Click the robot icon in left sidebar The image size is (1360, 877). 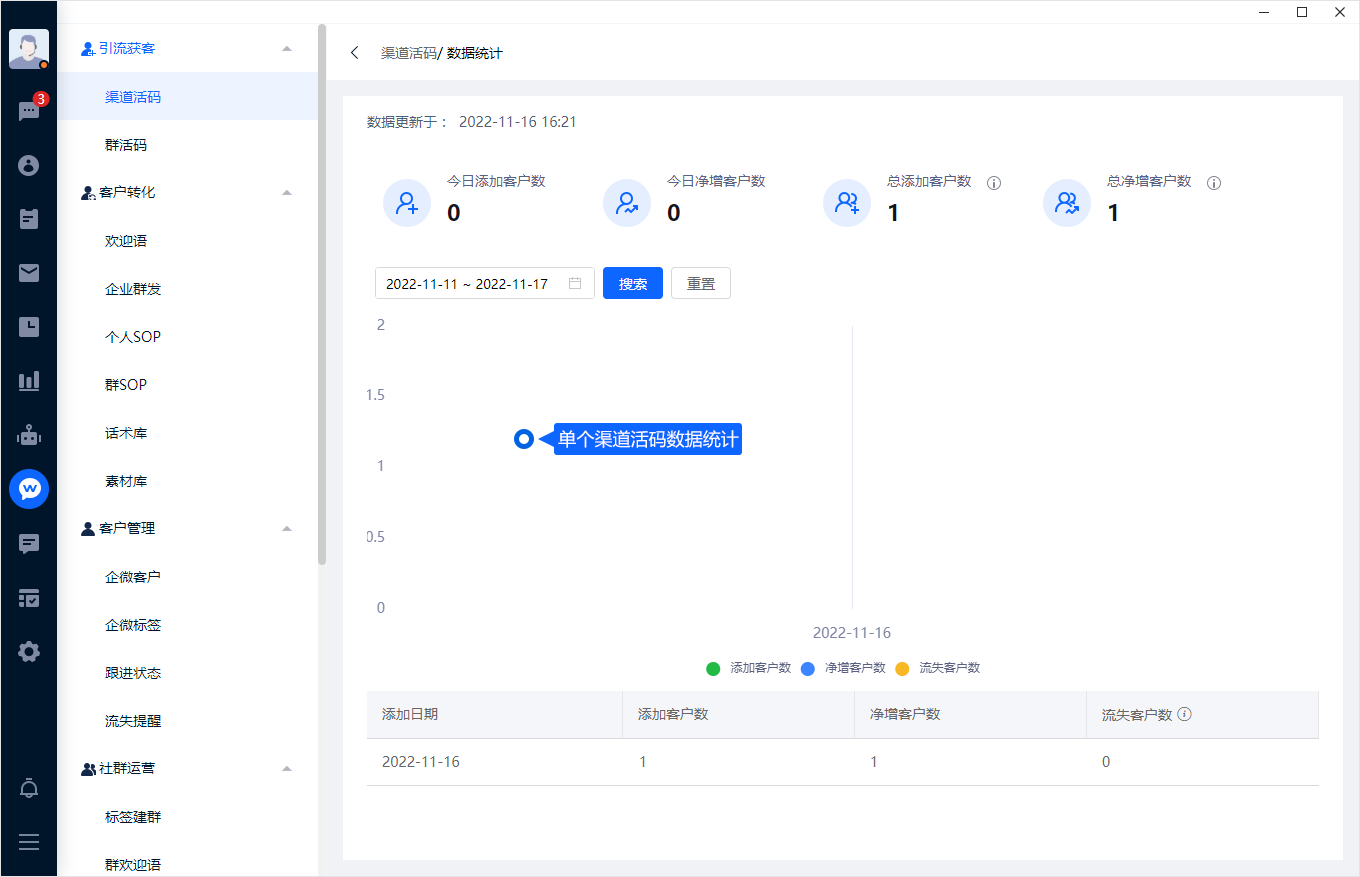(29, 435)
